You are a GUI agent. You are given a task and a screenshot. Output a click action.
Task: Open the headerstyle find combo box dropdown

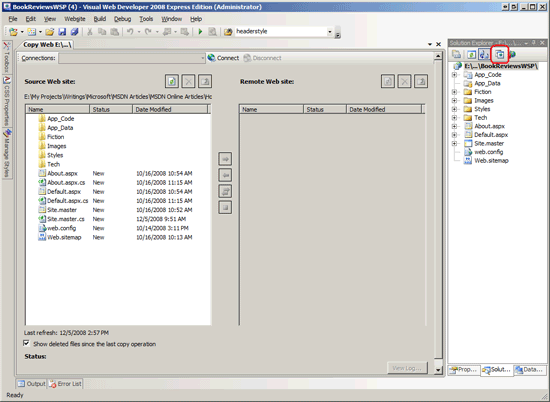(x=329, y=32)
